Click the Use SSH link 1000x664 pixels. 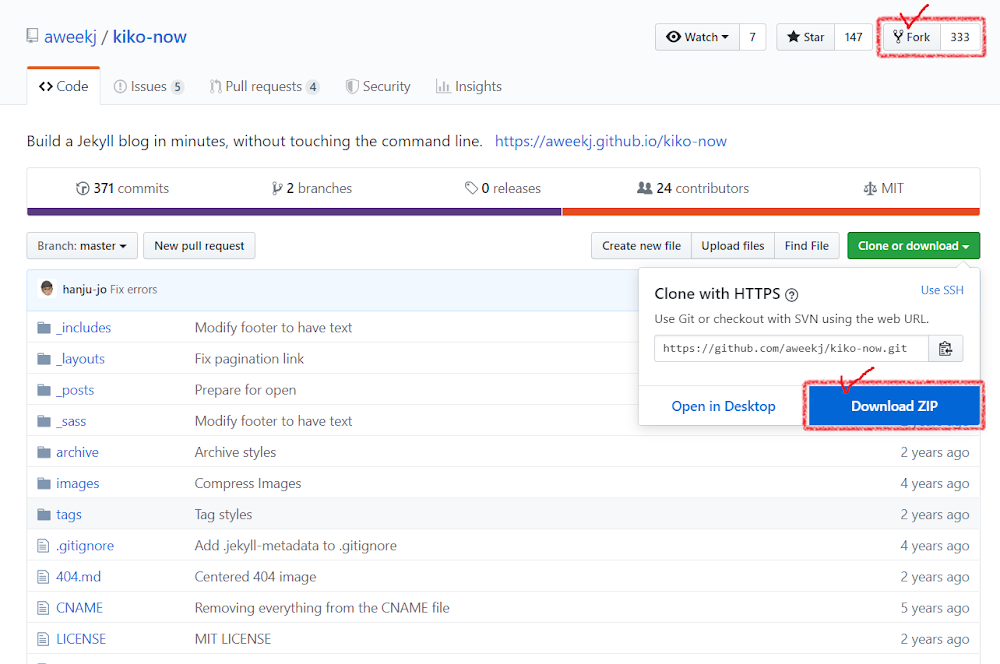(942, 290)
